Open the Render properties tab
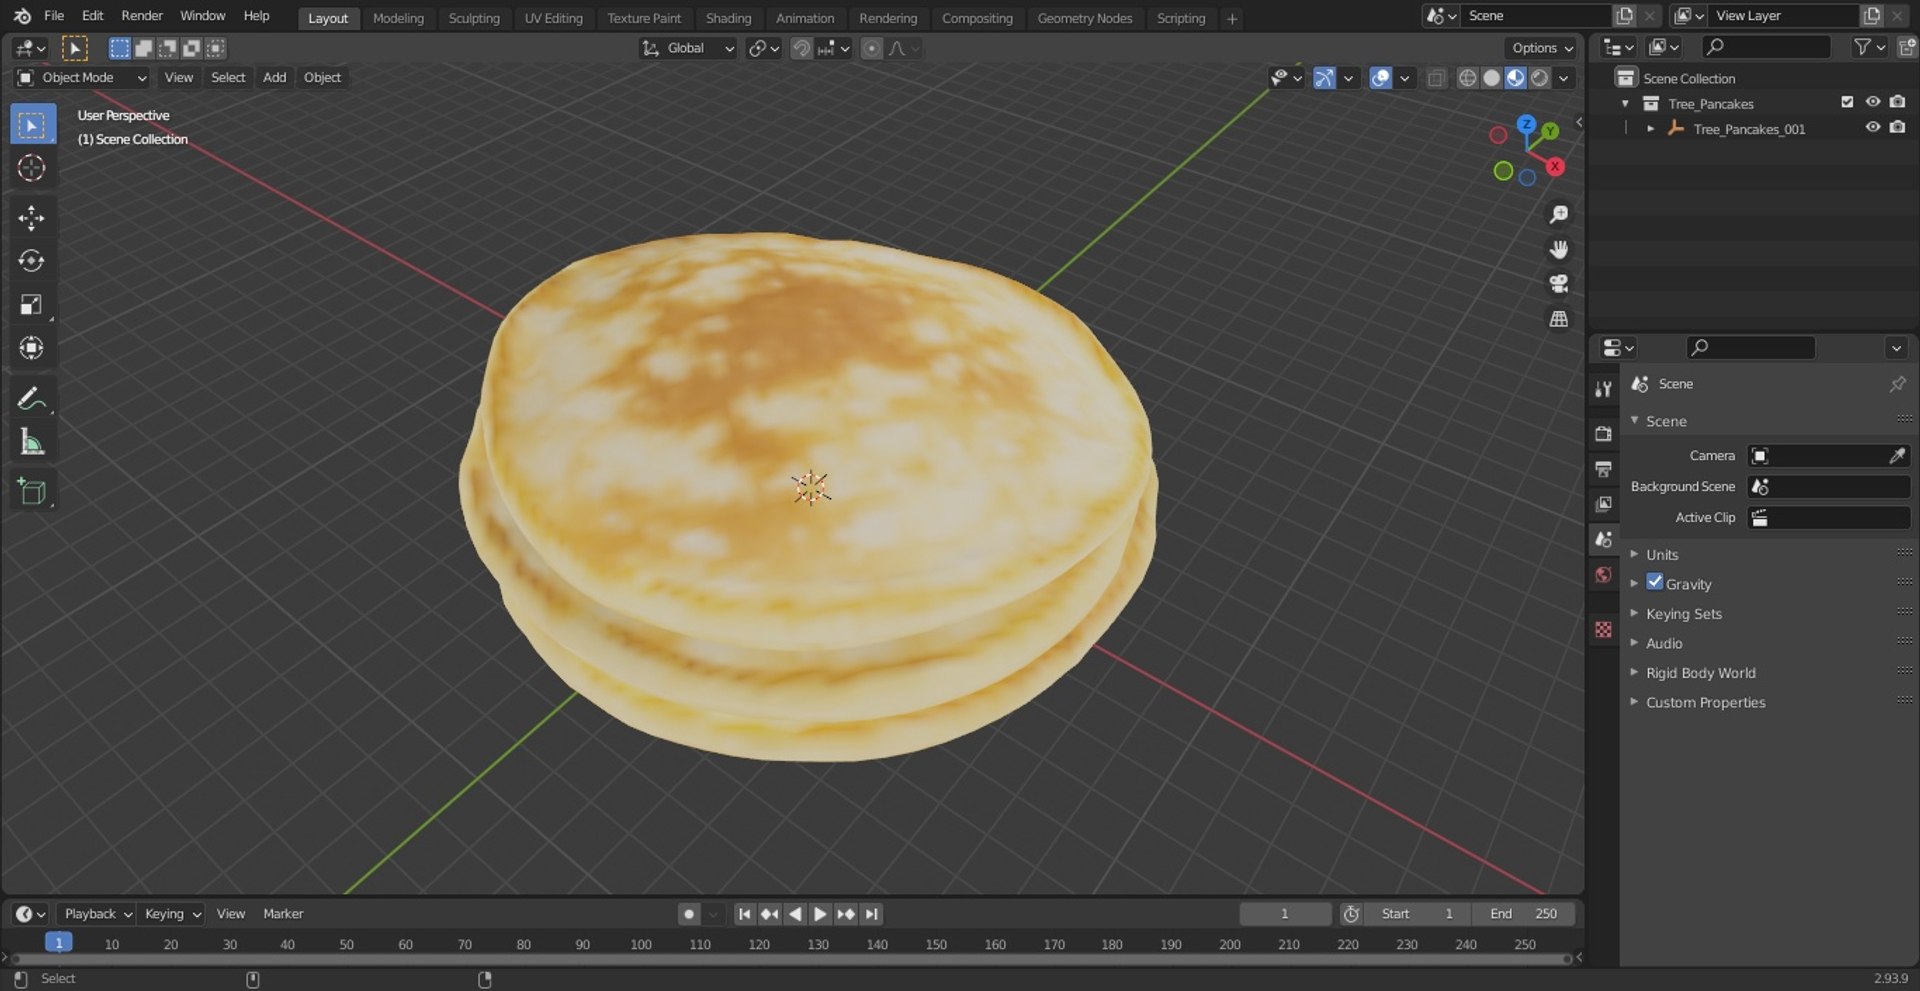 1603,434
